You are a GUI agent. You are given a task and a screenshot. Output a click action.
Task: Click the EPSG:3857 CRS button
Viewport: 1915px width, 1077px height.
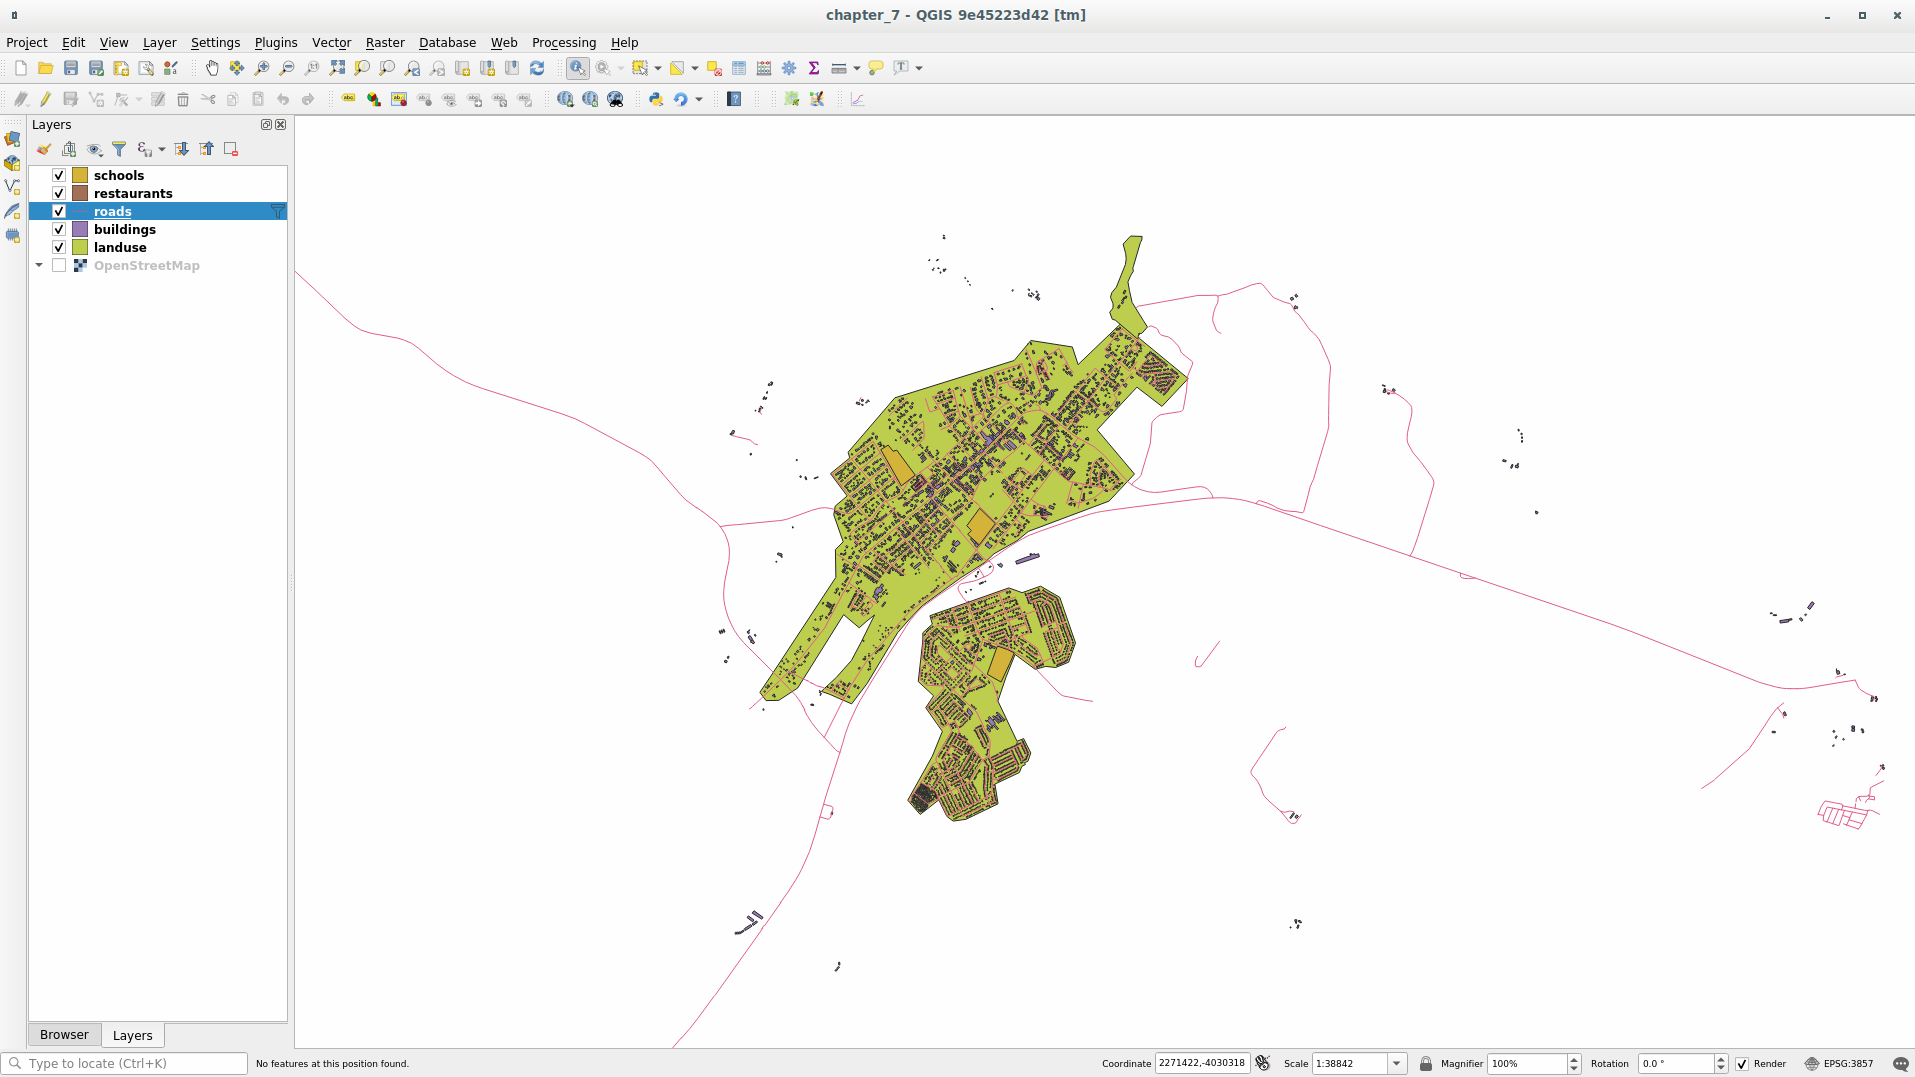[1839, 1064]
